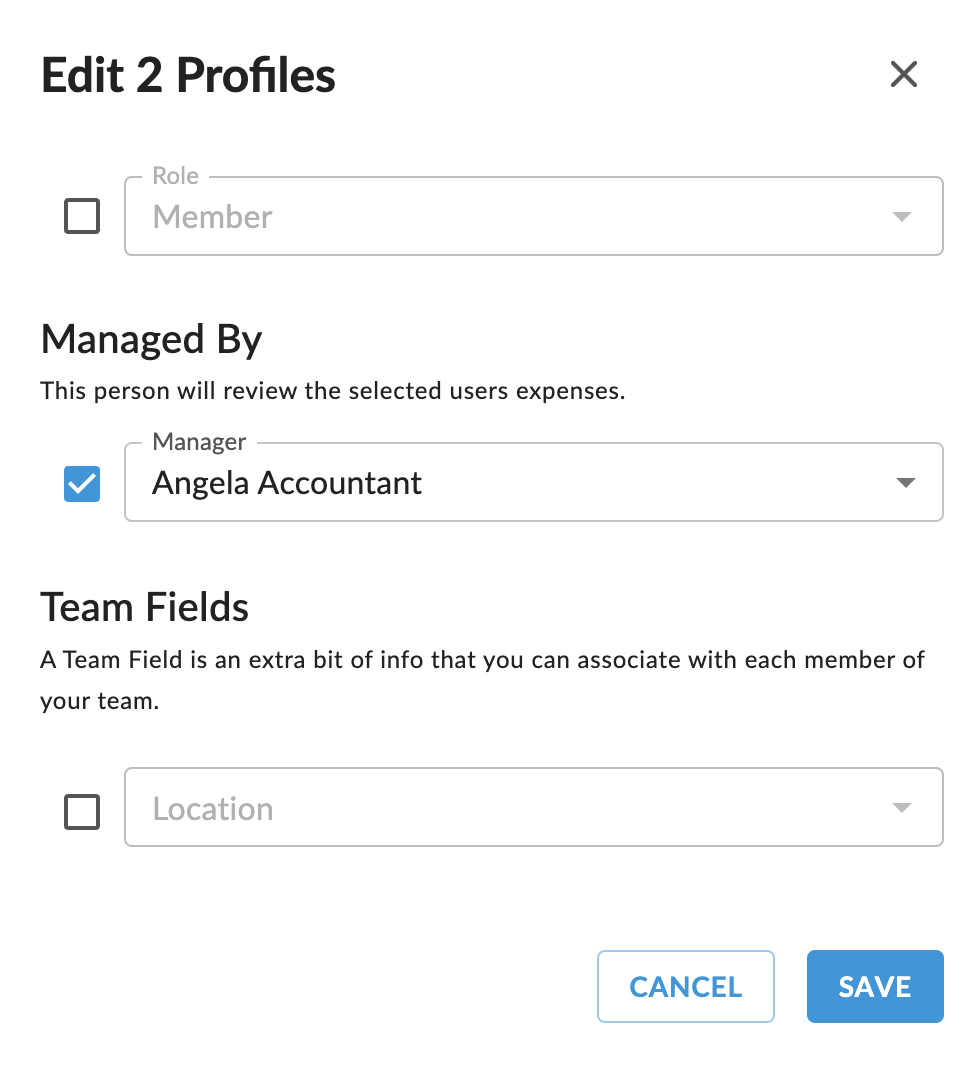This screenshot has height=1068, width=978.
Task: Click the Angela Accountant manager value
Action: click(287, 483)
